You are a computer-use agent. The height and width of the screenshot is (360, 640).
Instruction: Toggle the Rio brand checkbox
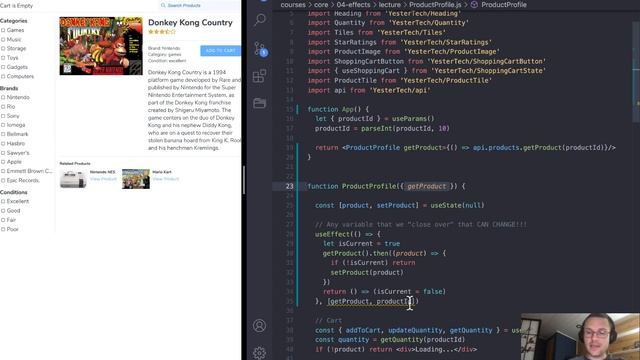tap(3, 107)
